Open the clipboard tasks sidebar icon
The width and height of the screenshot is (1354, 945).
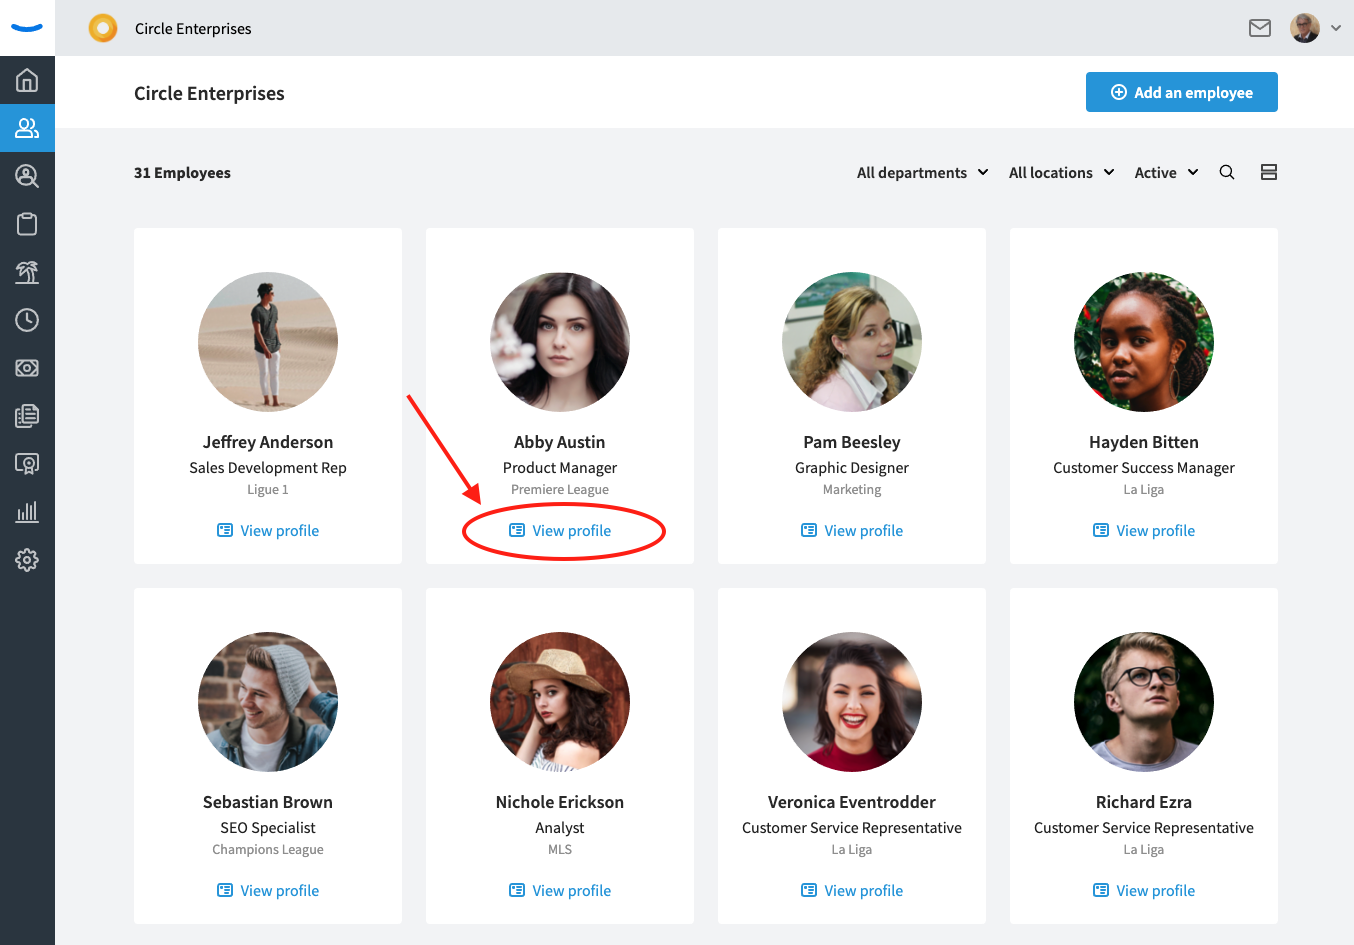27,224
